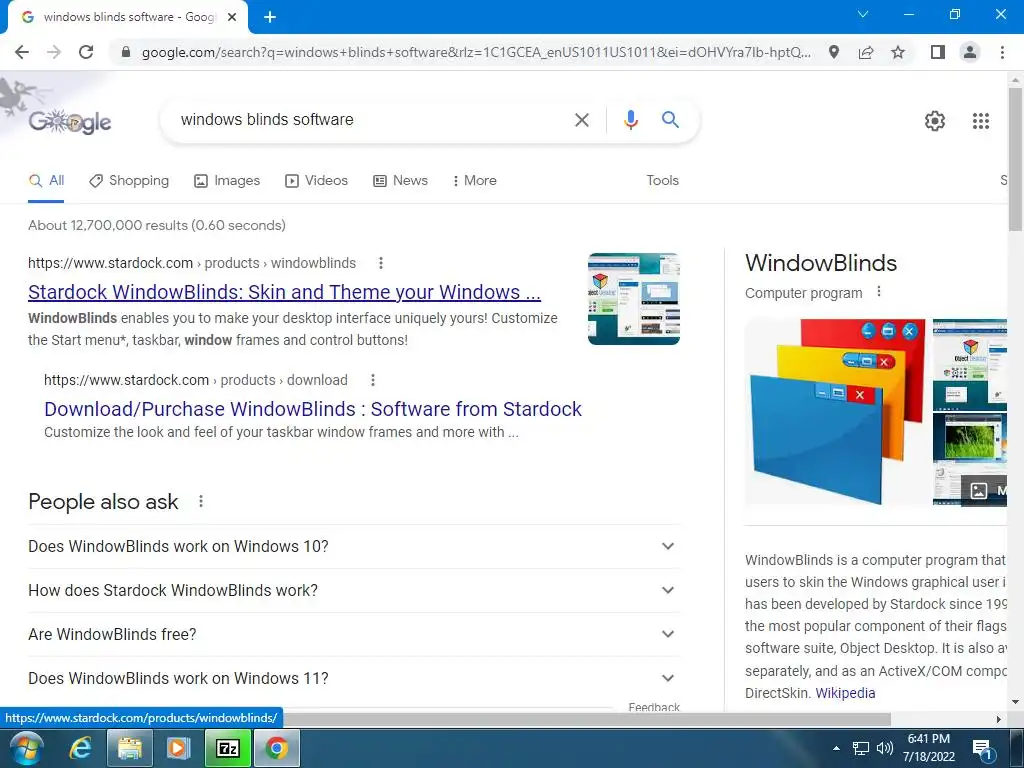Go to Google home via the logo
This screenshot has height=768, width=1024.
click(70, 121)
